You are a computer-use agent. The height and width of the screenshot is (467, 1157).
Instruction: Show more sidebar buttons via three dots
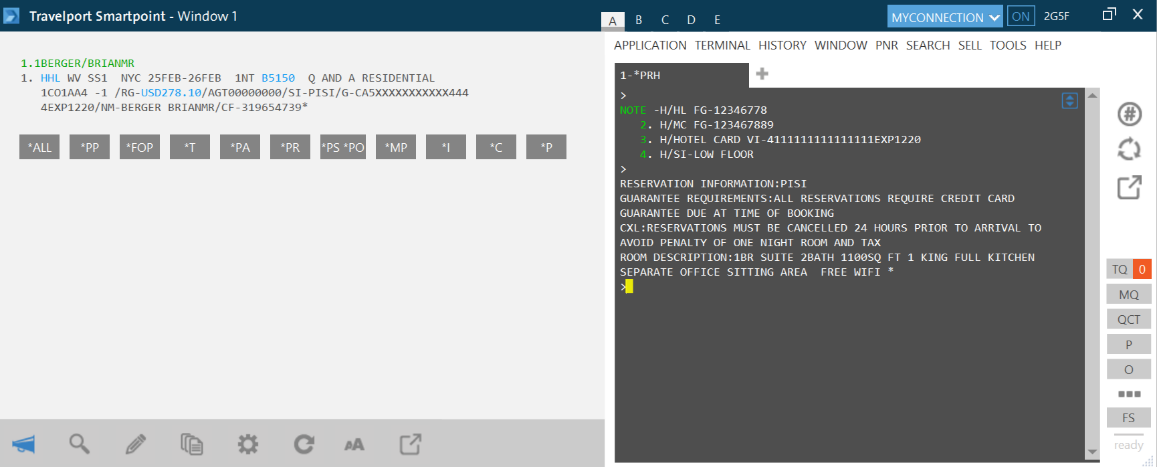[1129, 394]
